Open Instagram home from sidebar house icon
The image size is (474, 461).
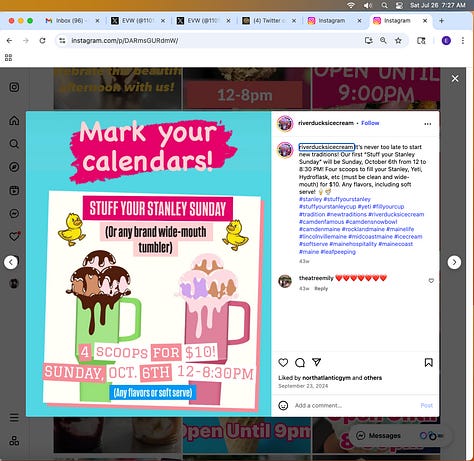pos(14,120)
